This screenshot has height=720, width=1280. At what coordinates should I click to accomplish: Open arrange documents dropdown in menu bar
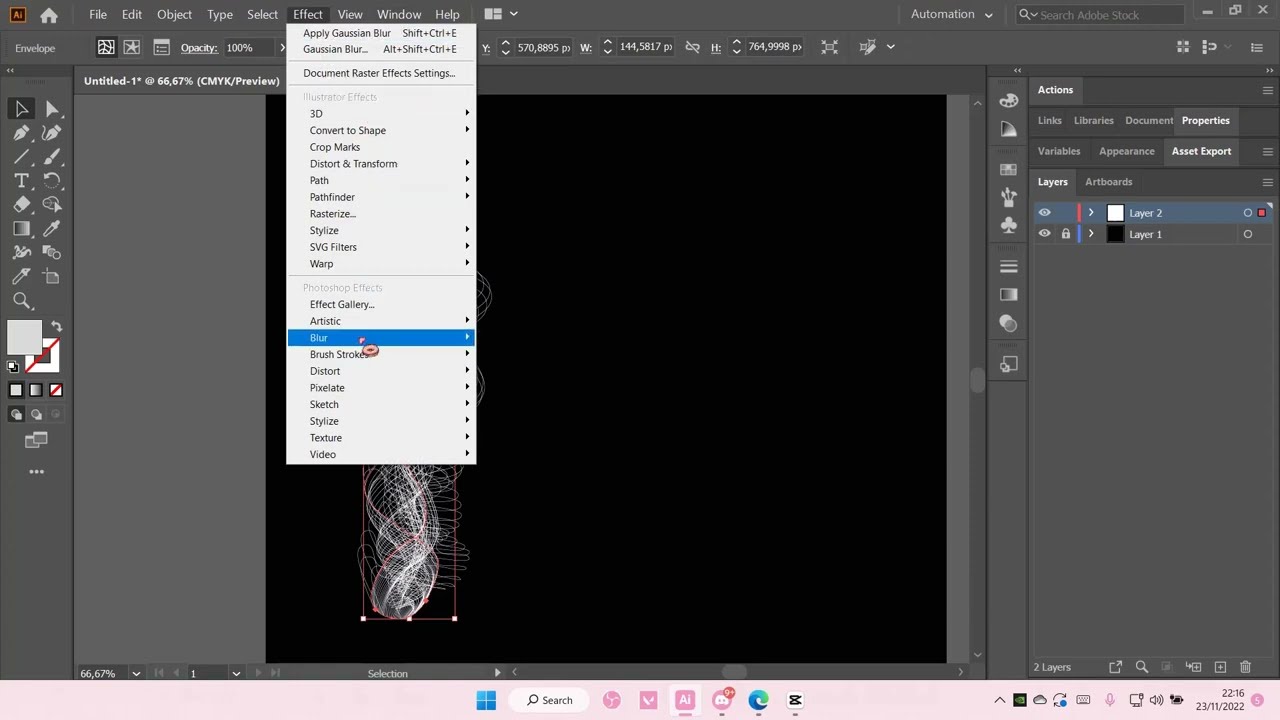(x=501, y=14)
